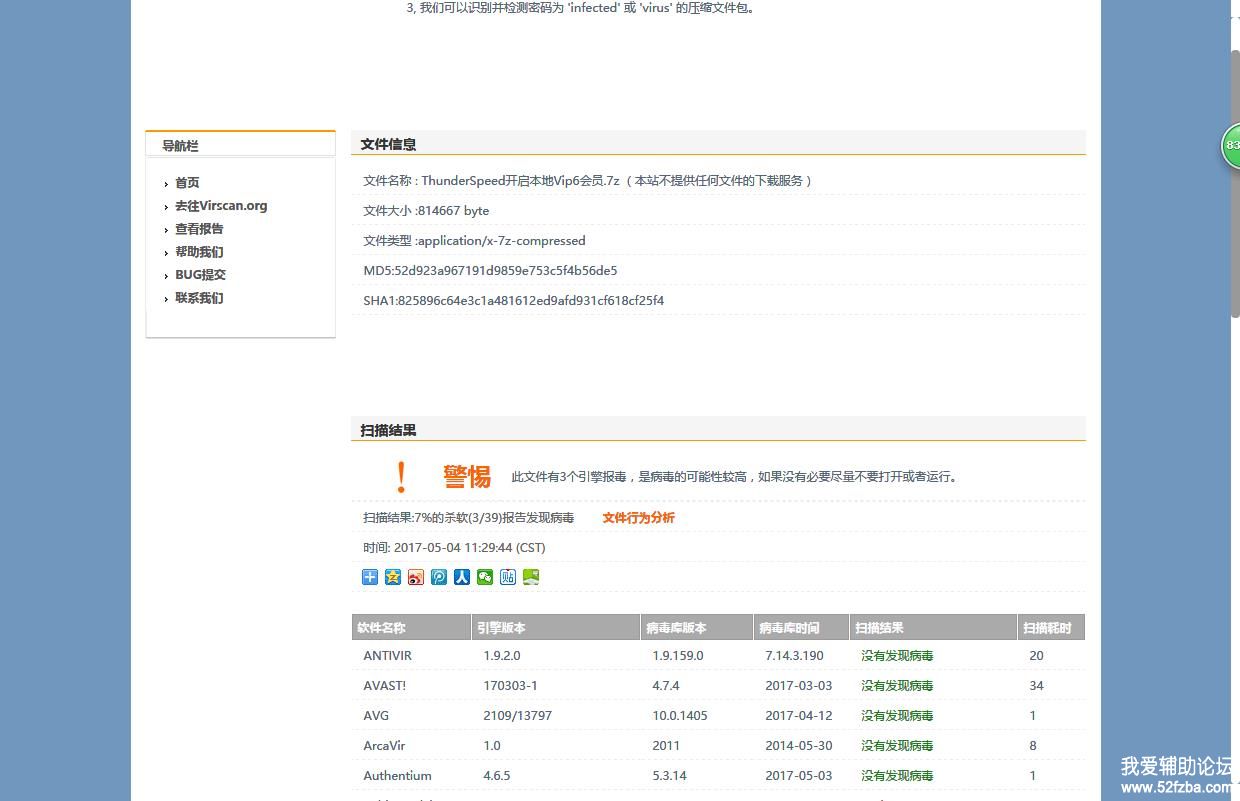The image size is (1240, 801).
Task: Click the 帮助我们 navigation link
Action: 199,252
